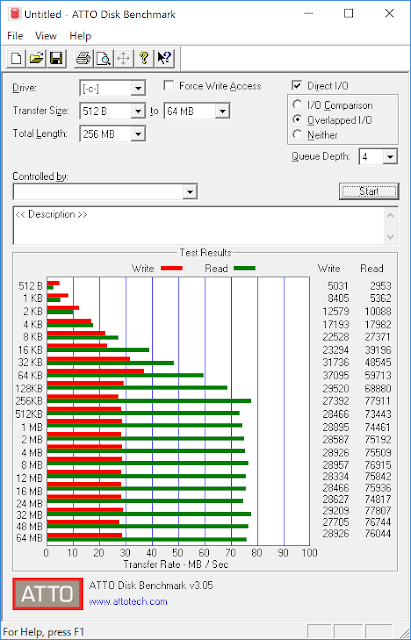Open the www.attotech.com link

click(128, 601)
